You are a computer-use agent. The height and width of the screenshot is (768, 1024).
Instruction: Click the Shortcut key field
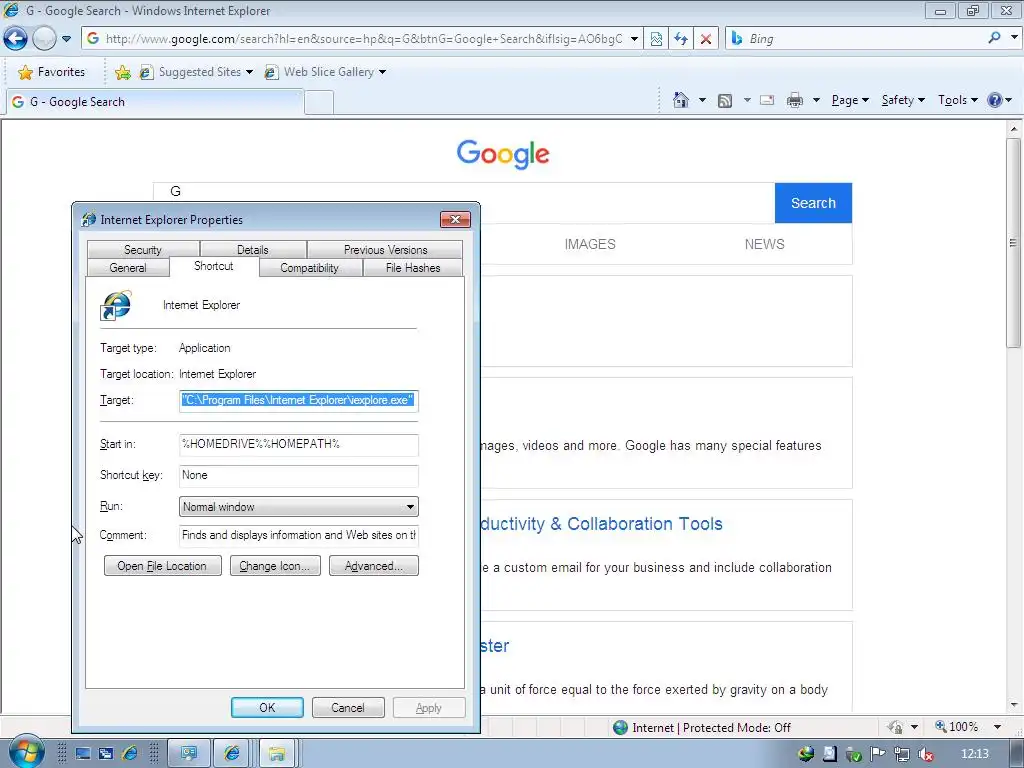coord(298,475)
